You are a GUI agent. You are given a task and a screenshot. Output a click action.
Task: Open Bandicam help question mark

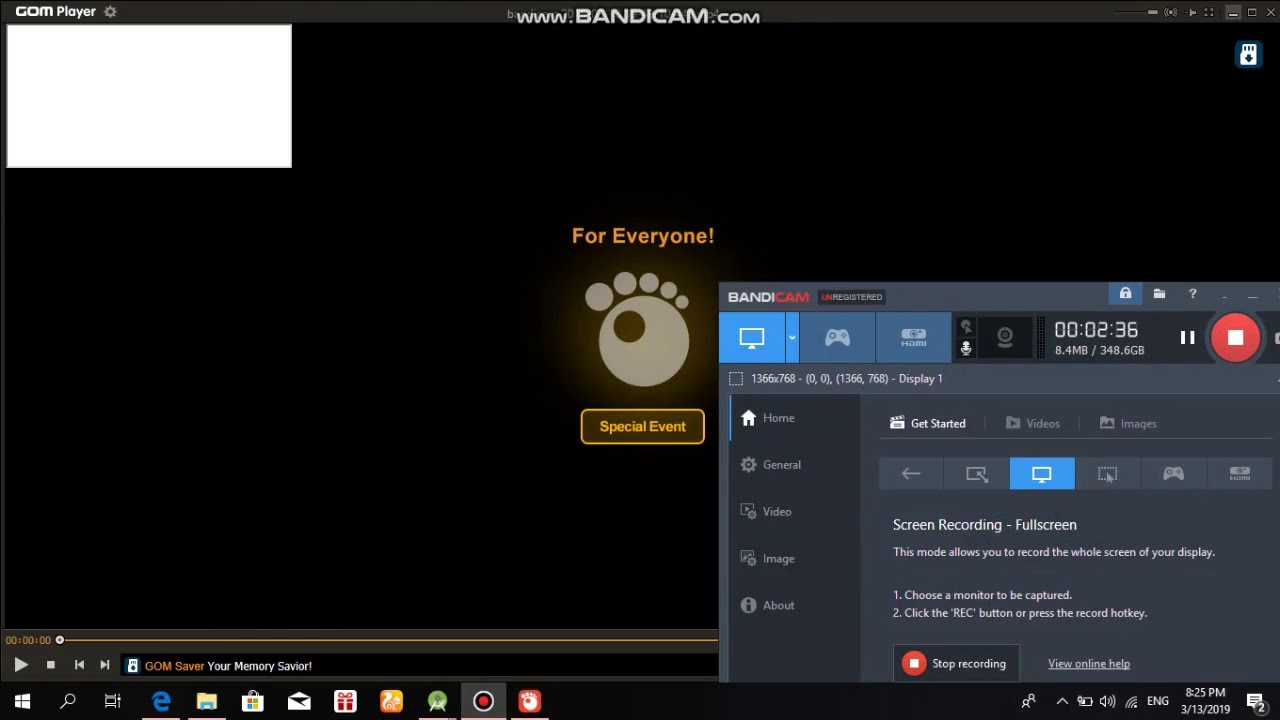[x=1192, y=294]
